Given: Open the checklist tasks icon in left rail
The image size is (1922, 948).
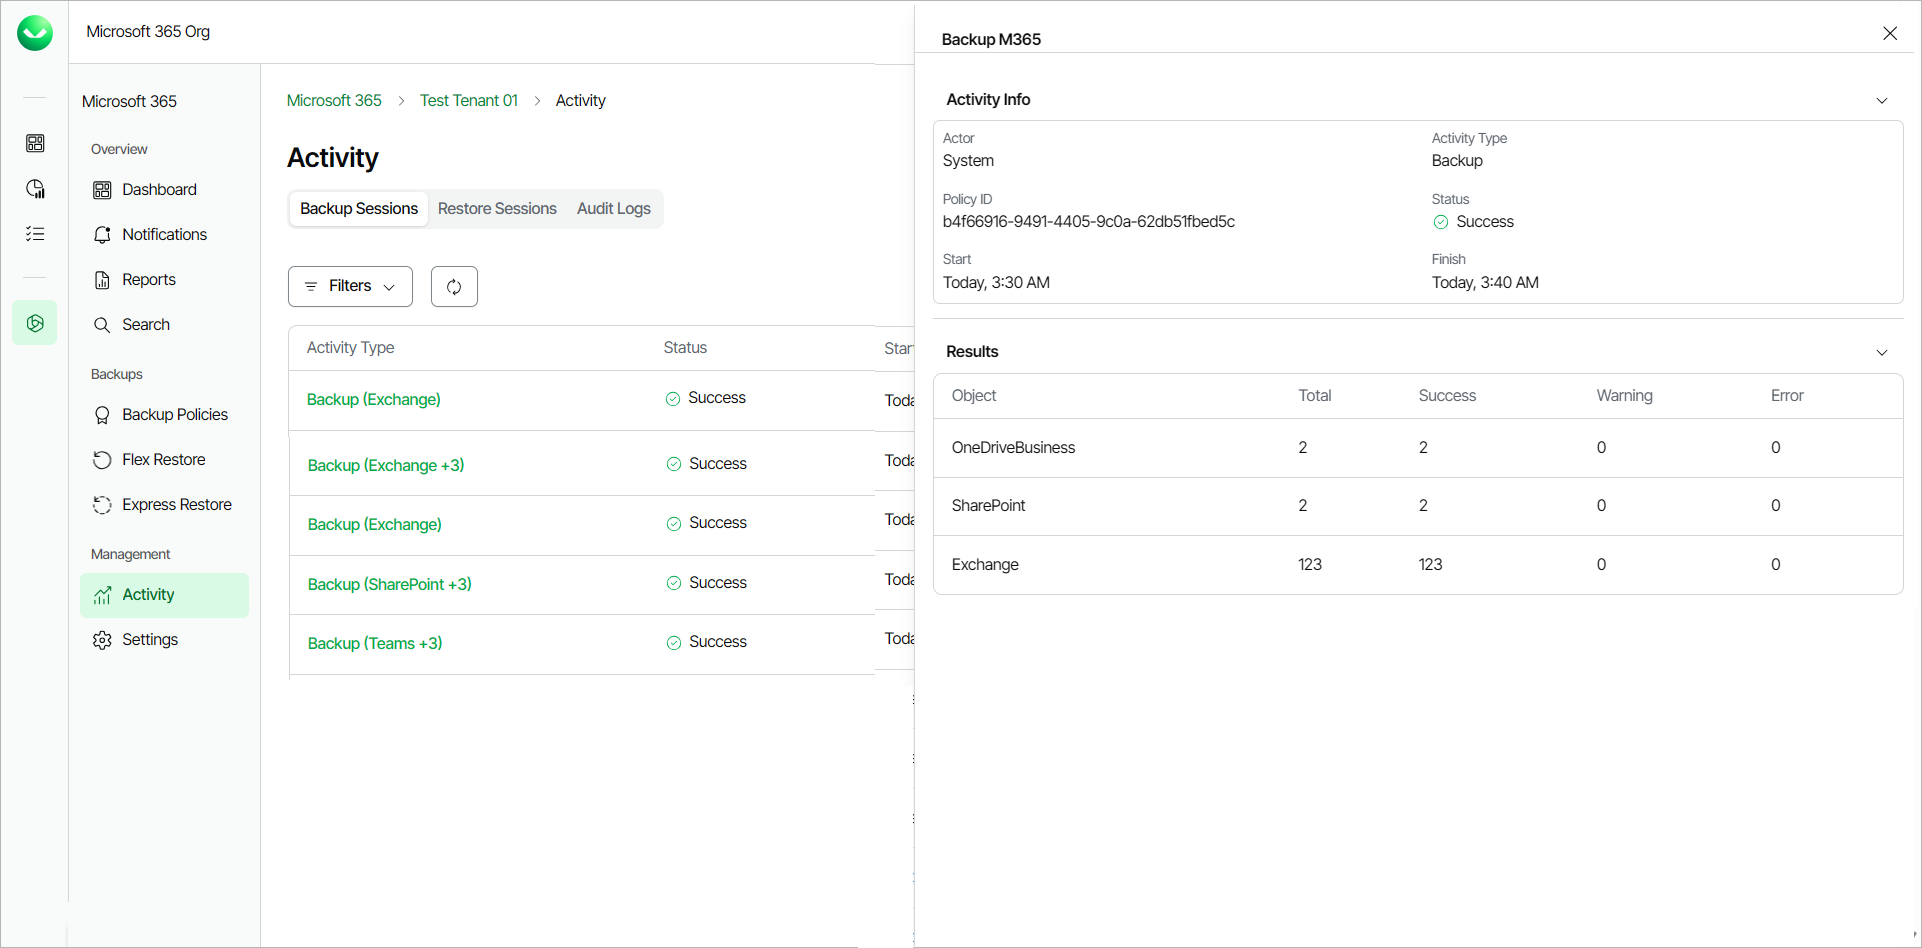Looking at the screenshot, I should tap(35, 234).
